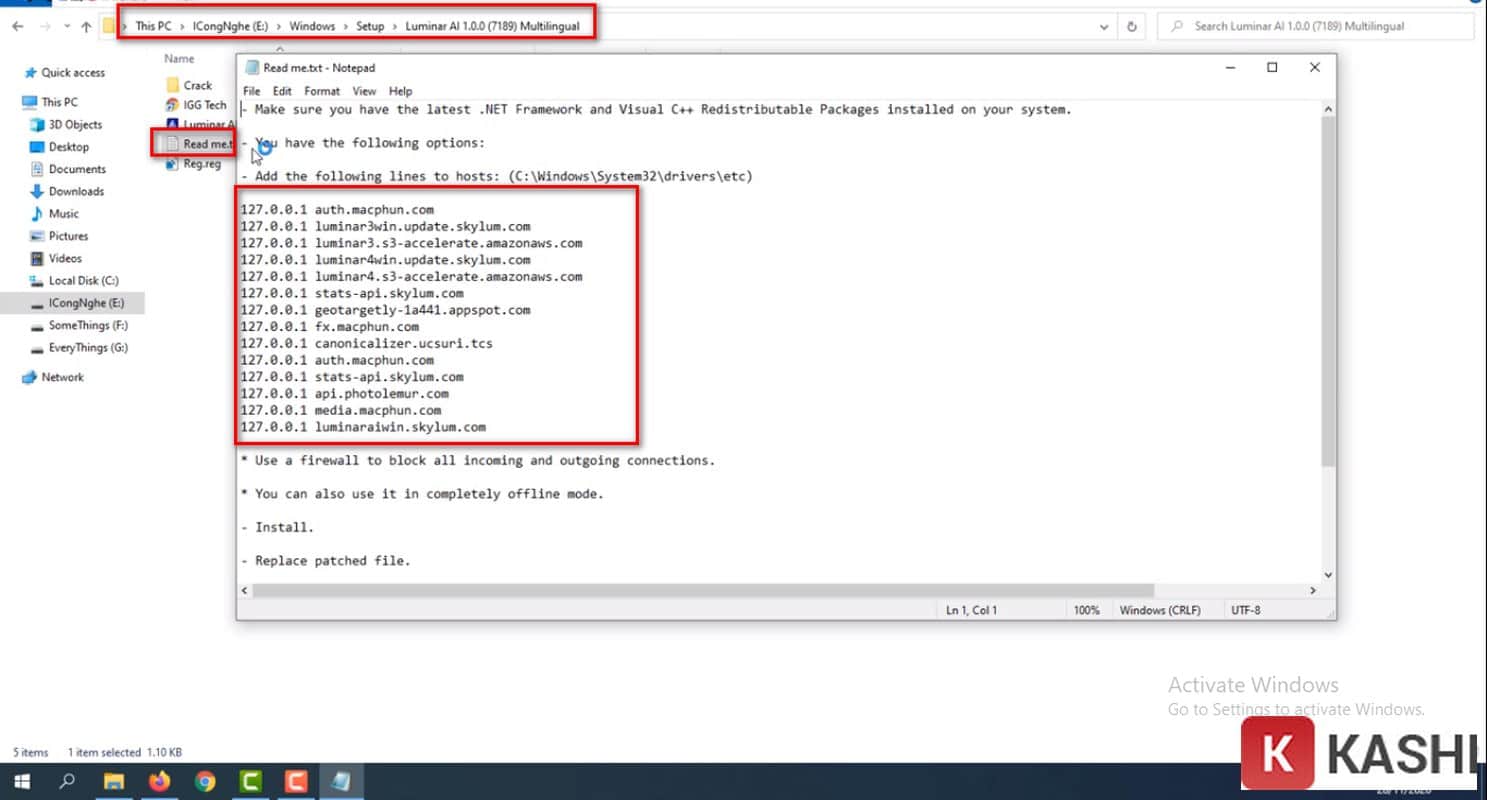Open Notepad Edit menu
This screenshot has height=800, width=1487.
(282, 91)
